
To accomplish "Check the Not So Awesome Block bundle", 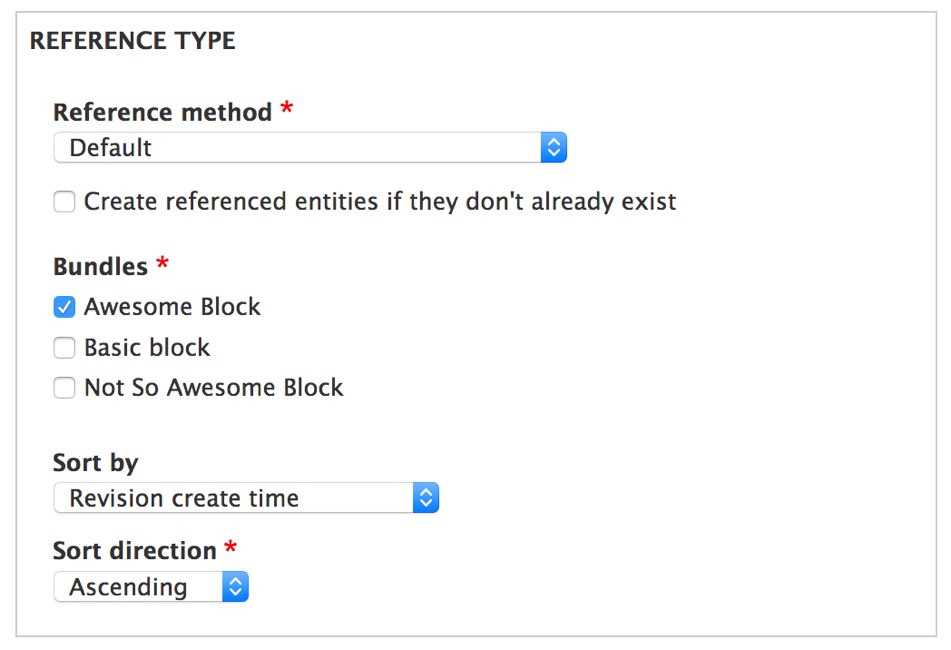I will point(64,387).
